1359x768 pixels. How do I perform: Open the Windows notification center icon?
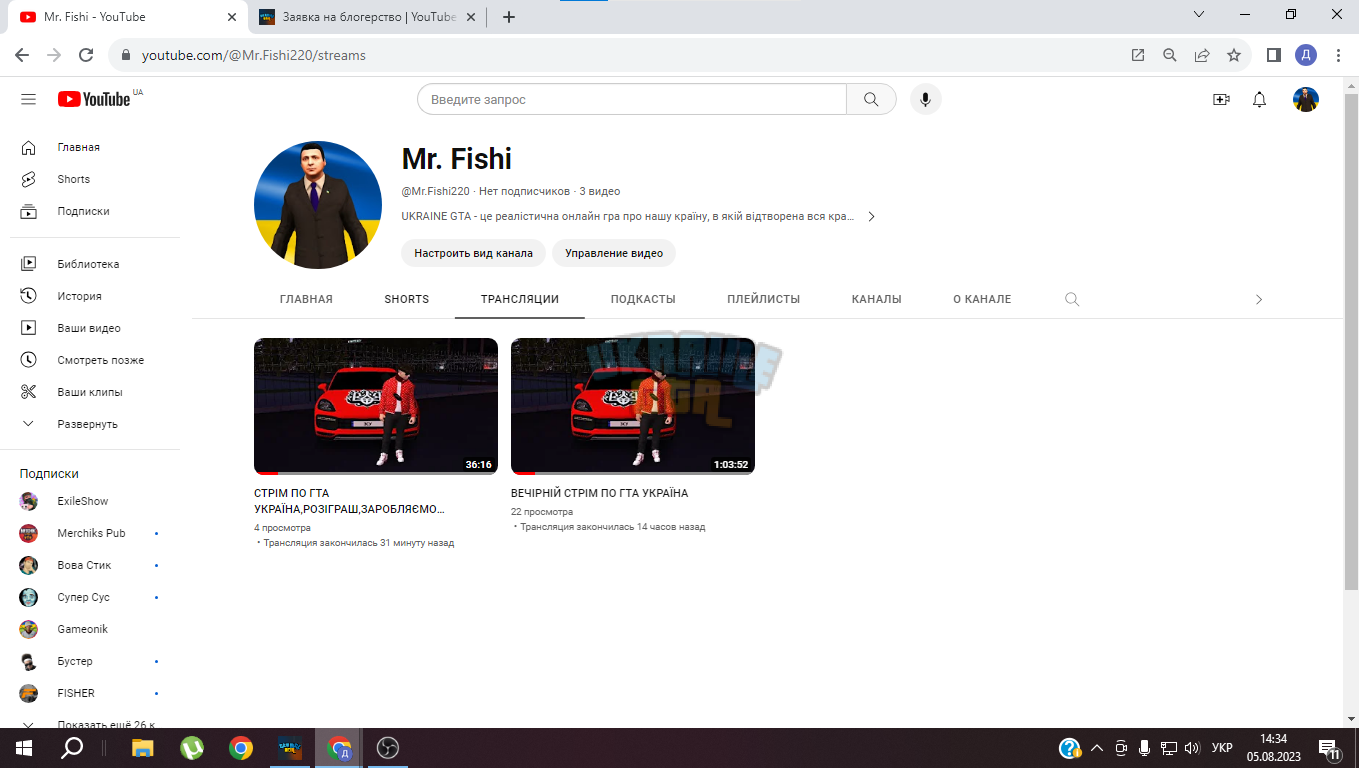1331,748
